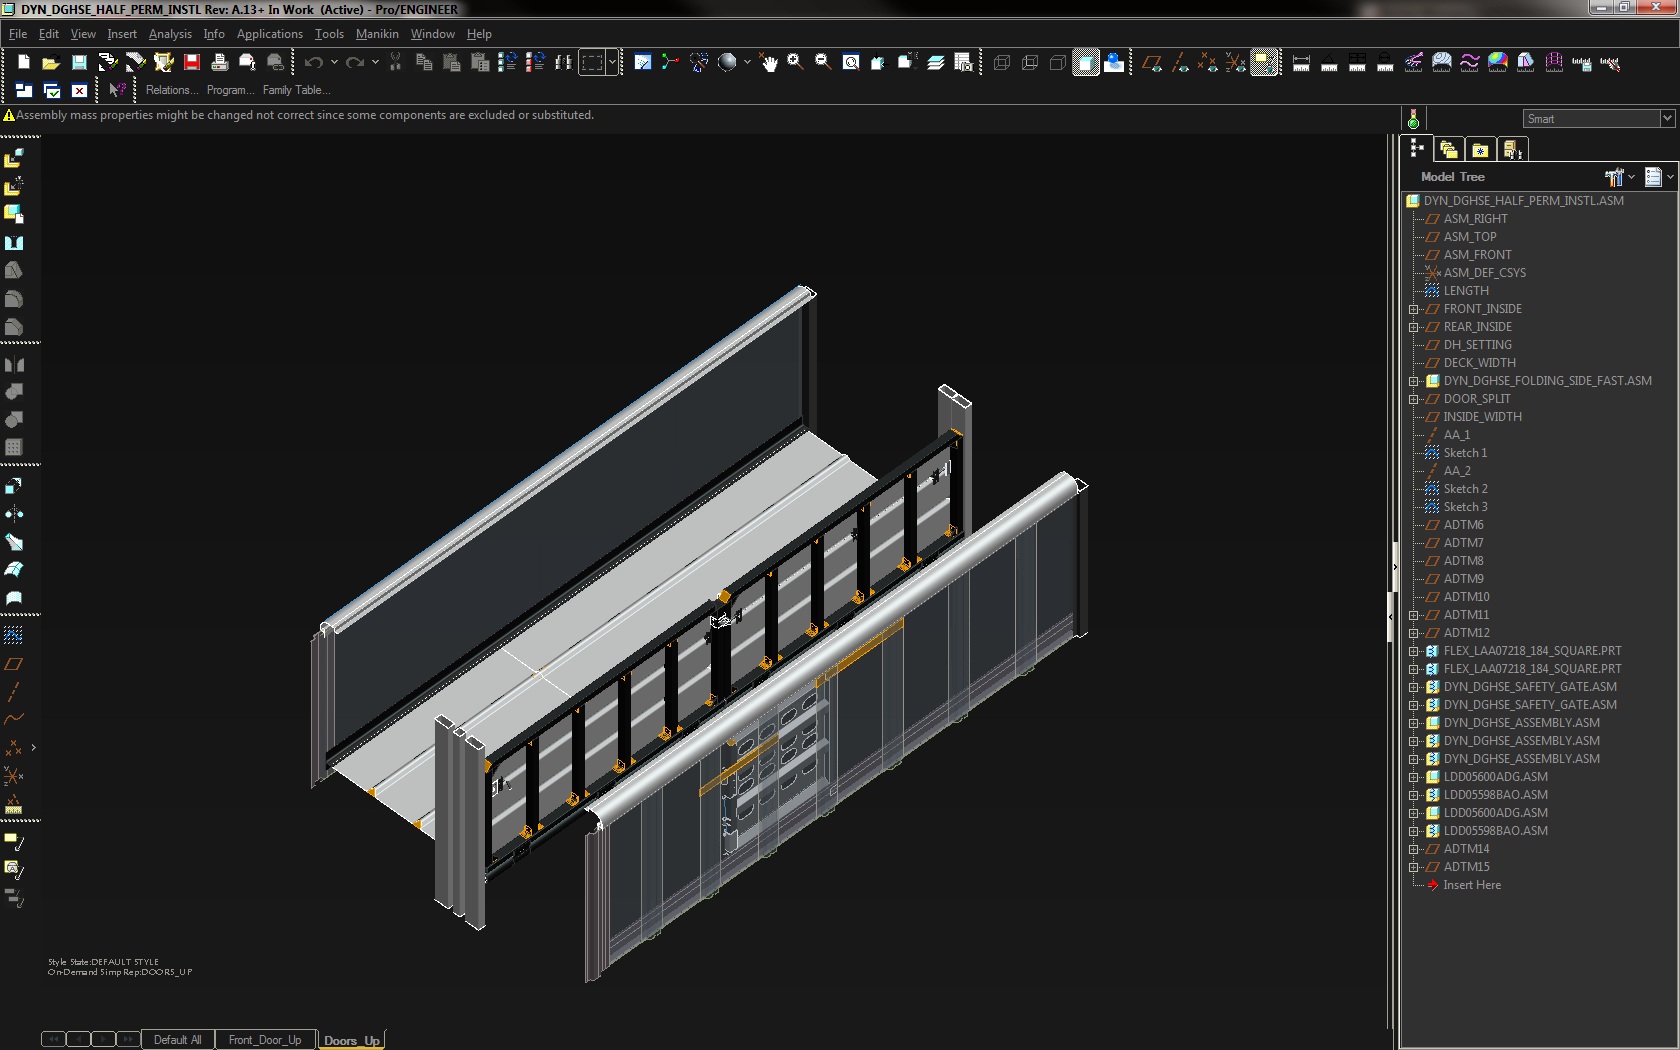Click the Zoom Out magnifier icon
Screen dimensions: 1680x1050
coord(823,62)
